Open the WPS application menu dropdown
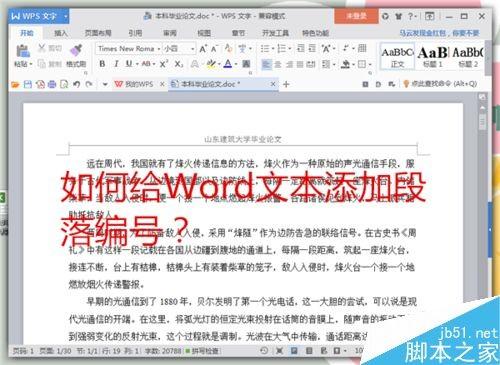This screenshot has width=500, height=365. click(x=66, y=16)
